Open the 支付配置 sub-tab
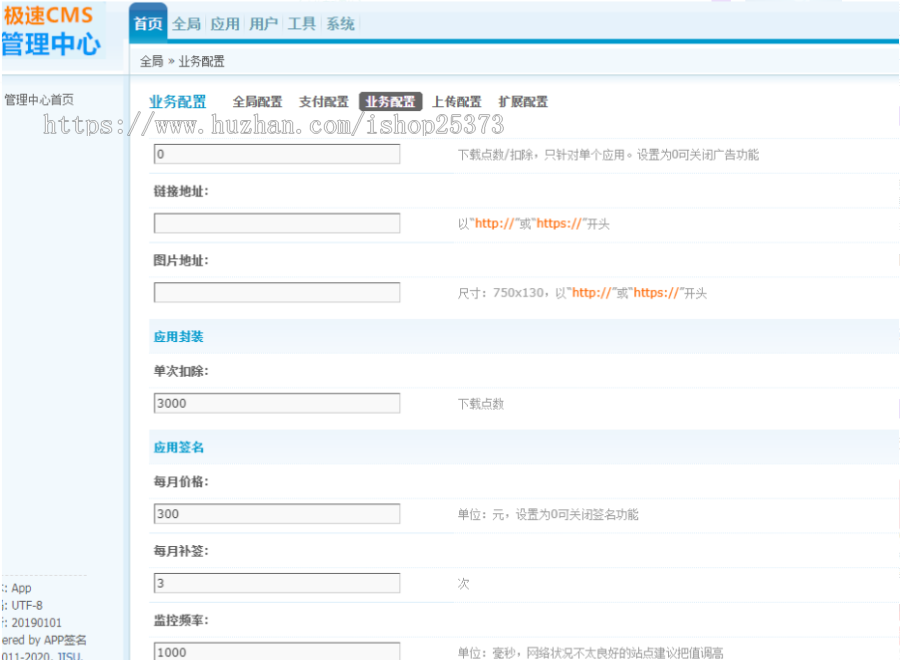 coord(323,102)
